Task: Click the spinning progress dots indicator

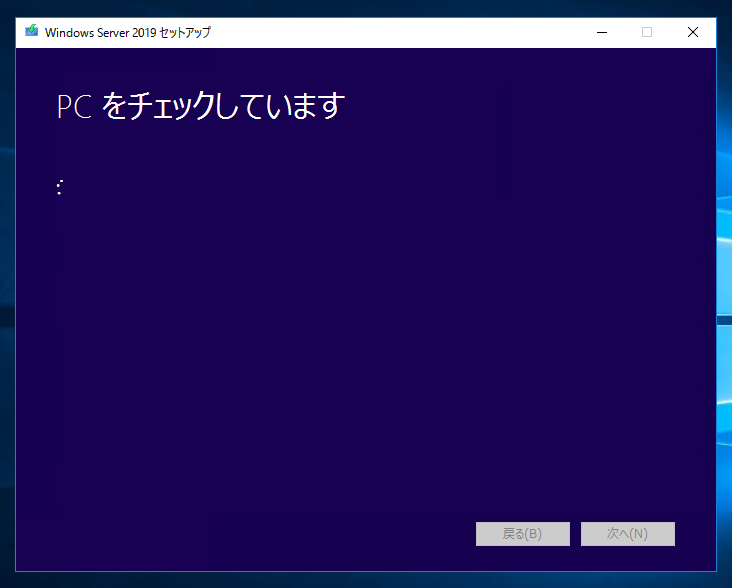Action: [x=60, y=187]
